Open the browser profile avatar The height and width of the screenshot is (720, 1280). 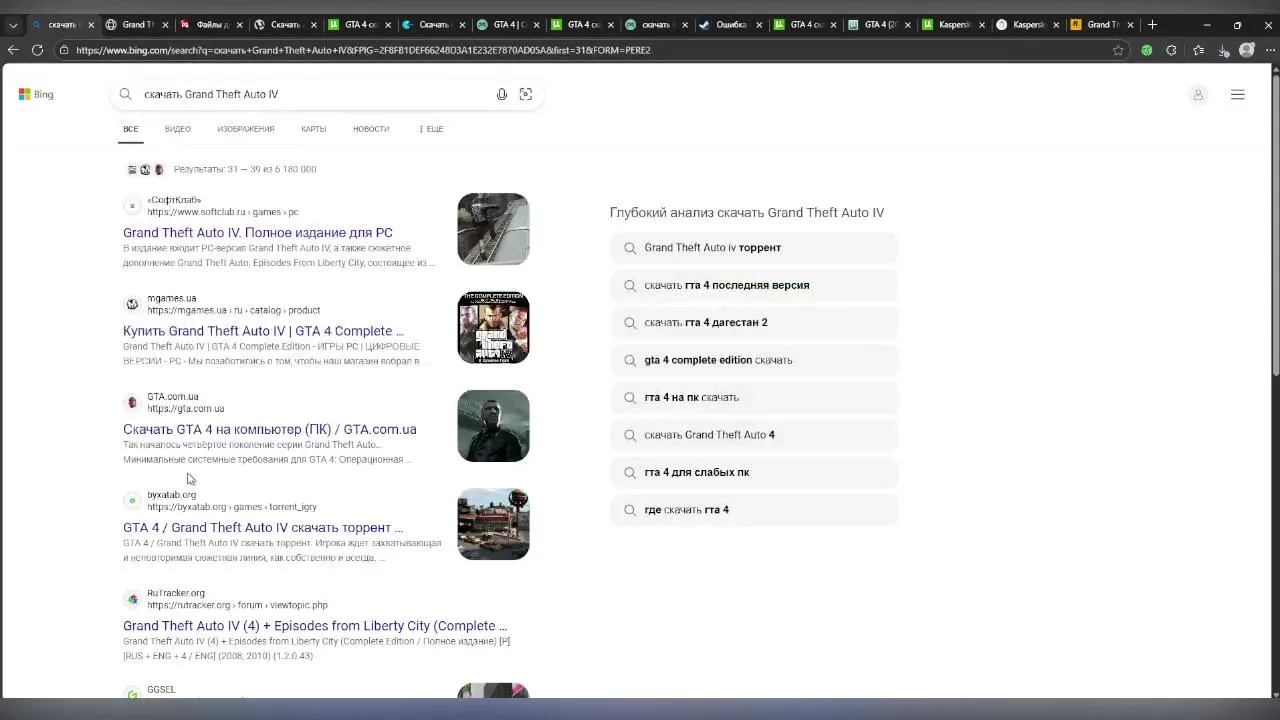point(1246,50)
